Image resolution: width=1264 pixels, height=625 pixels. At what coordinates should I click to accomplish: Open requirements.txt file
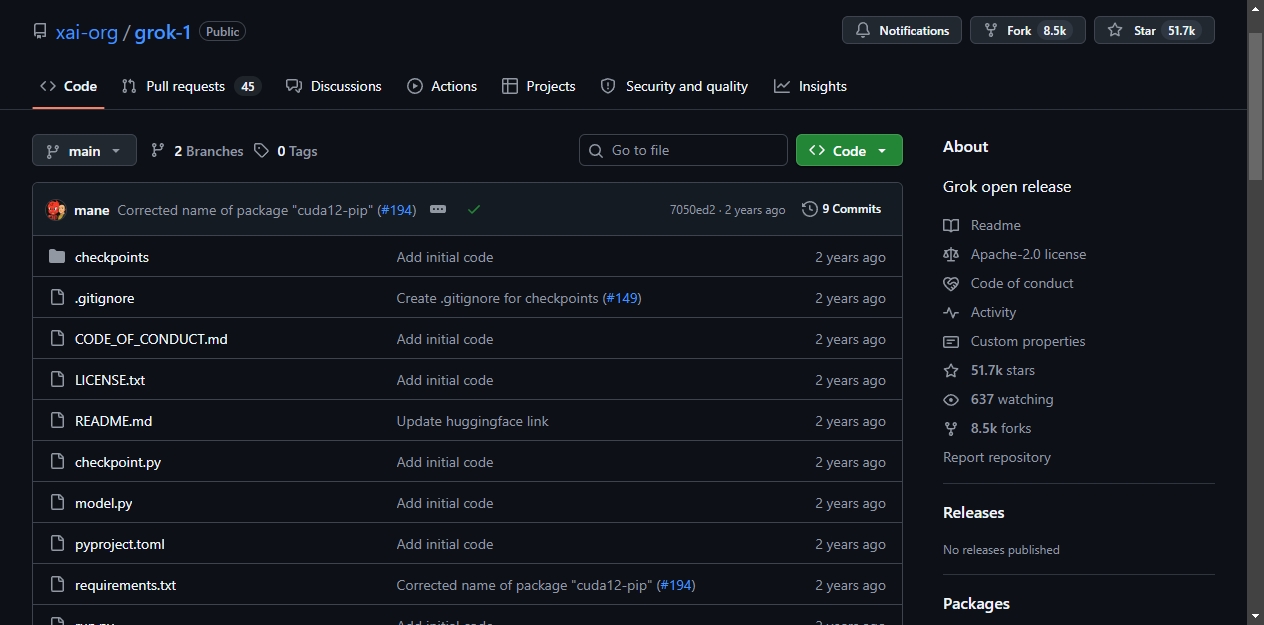(125, 585)
